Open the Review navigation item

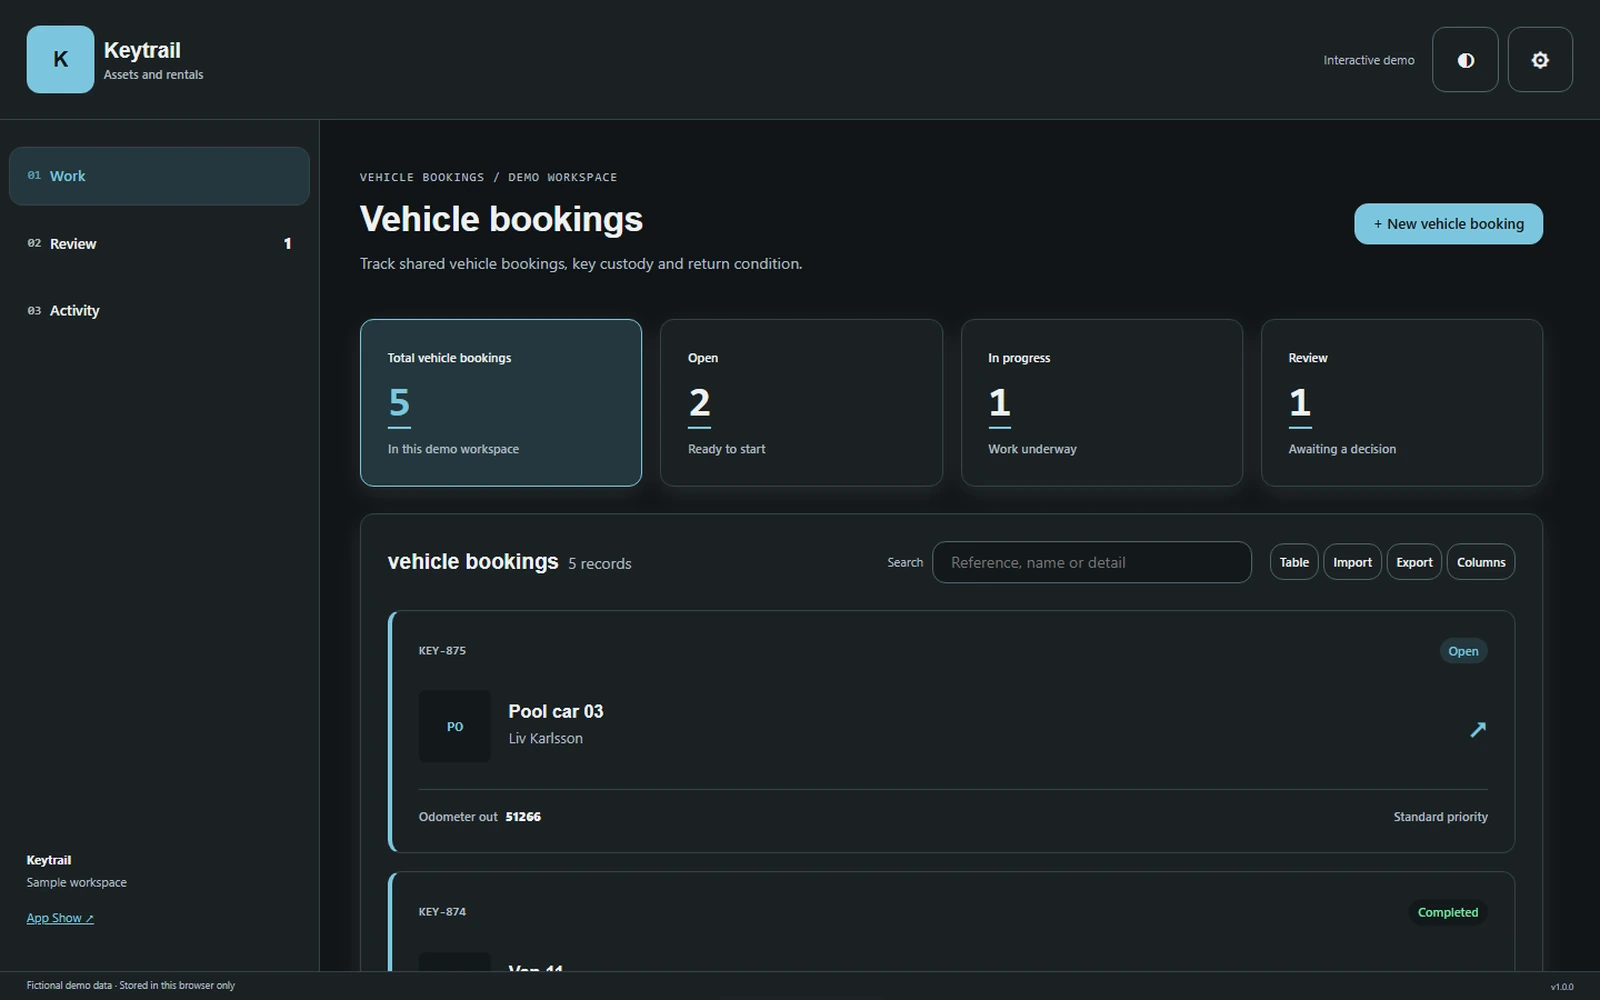pos(159,244)
